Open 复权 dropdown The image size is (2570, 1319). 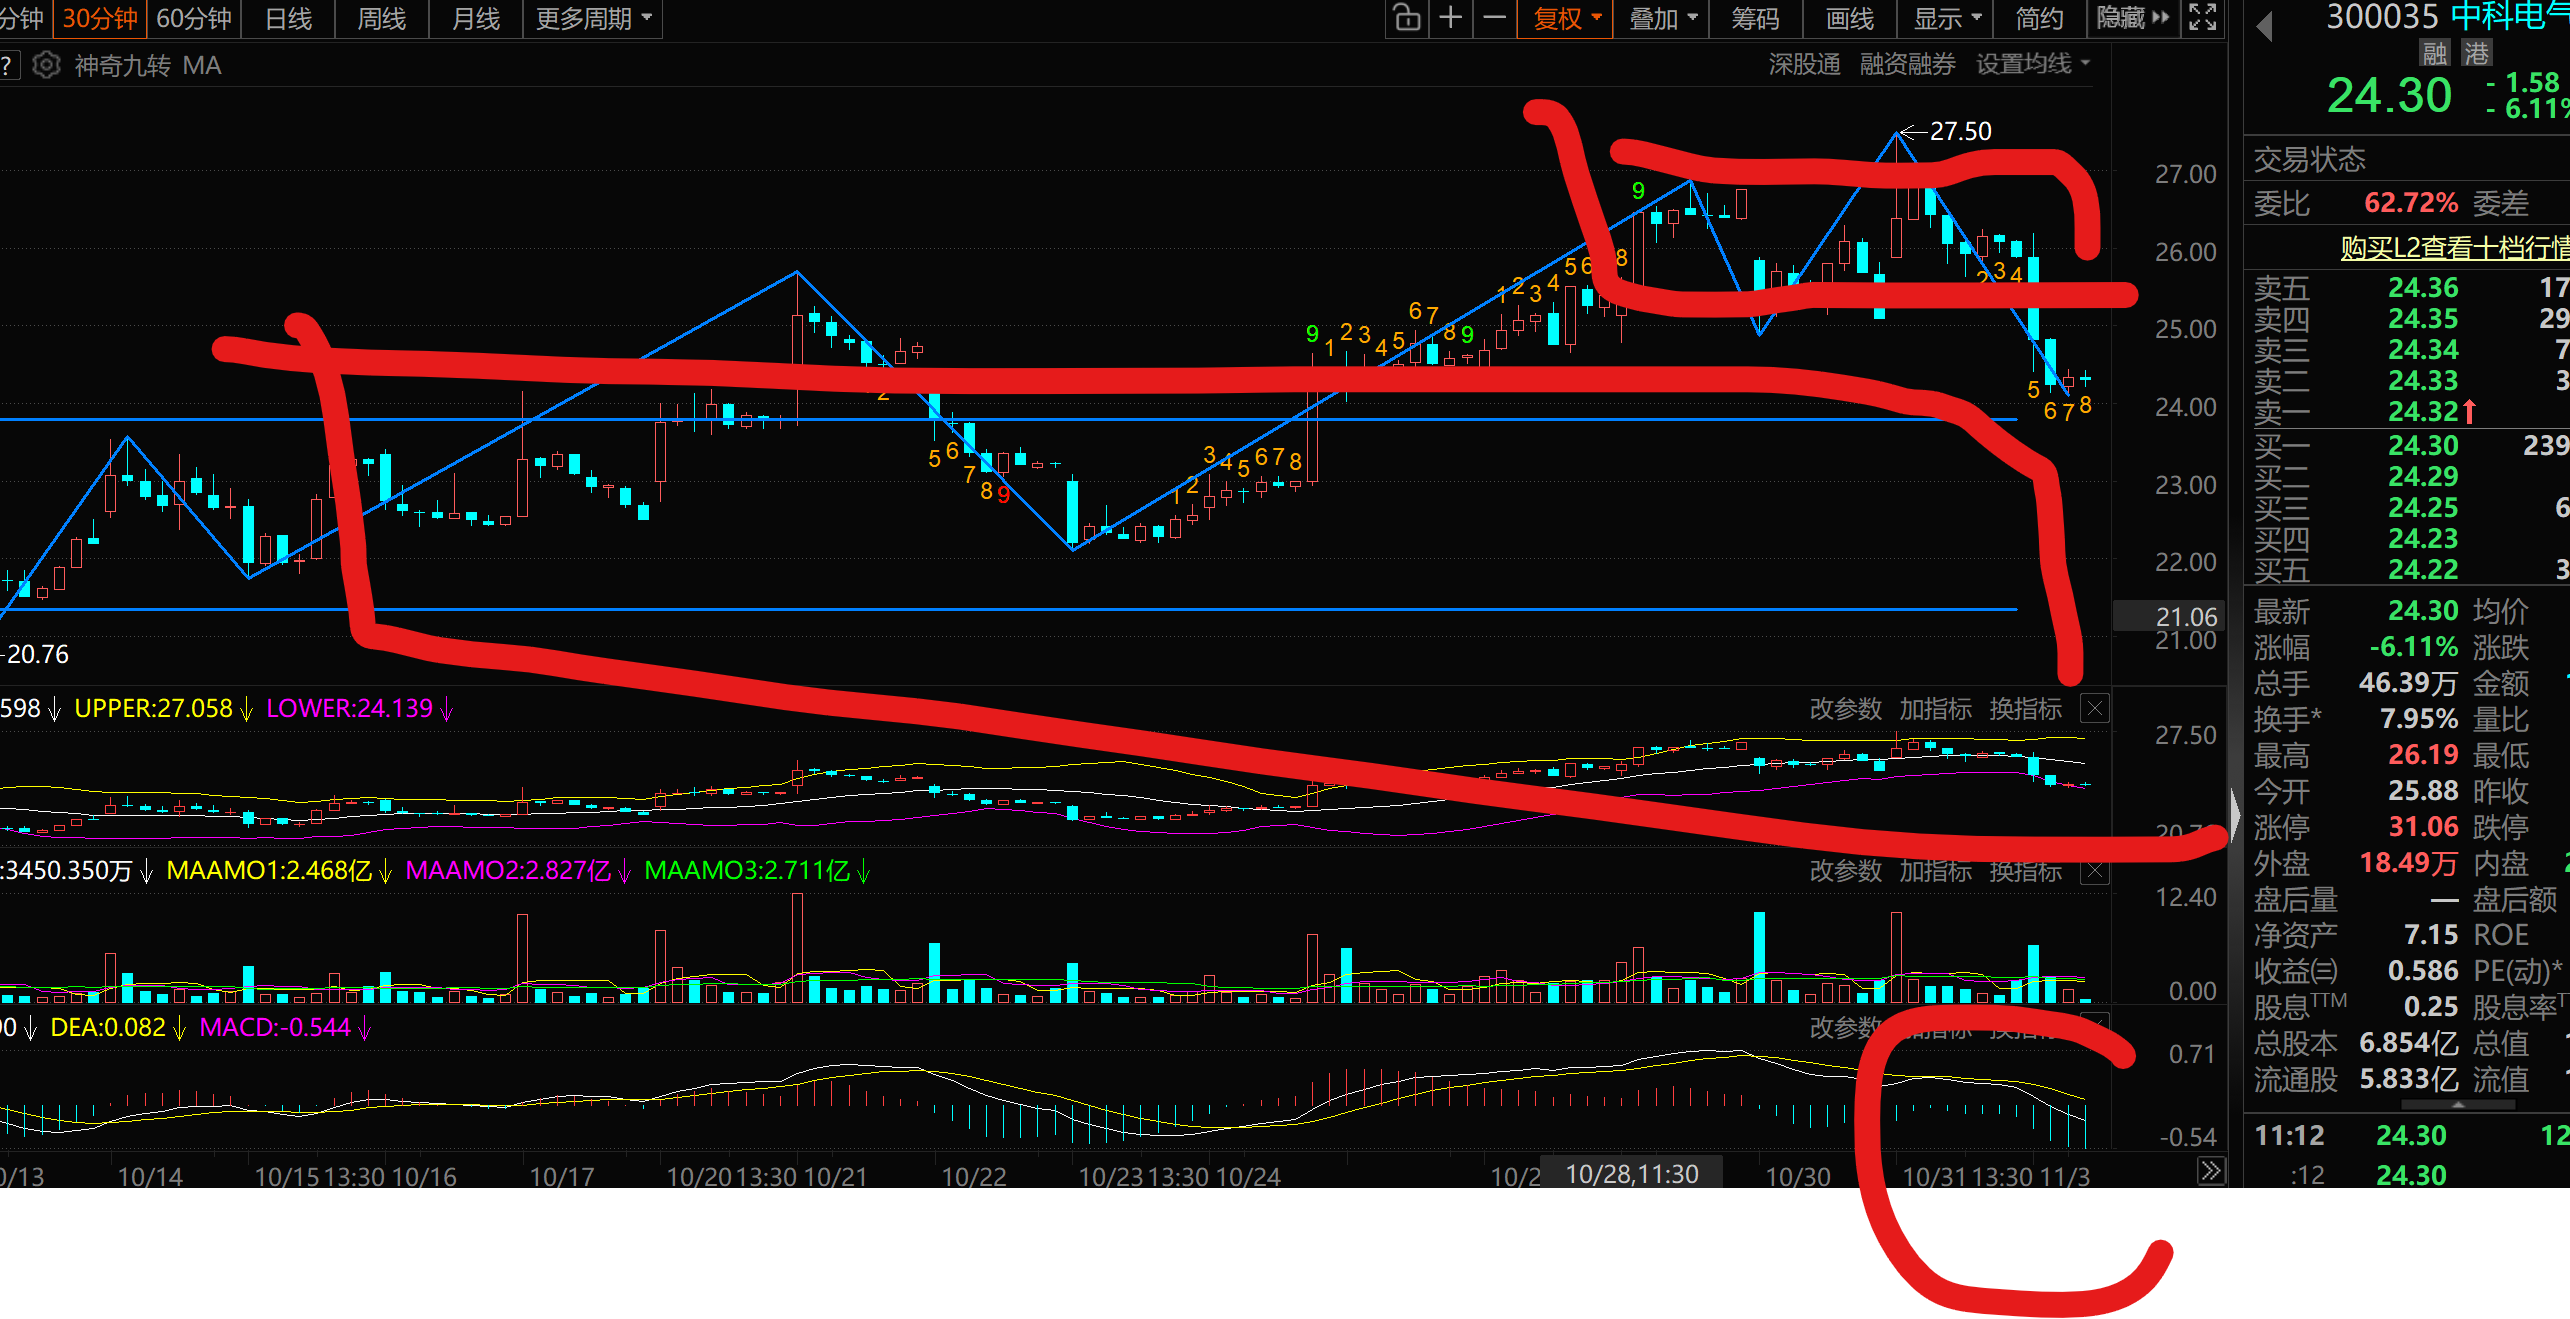click(1567, 18)
